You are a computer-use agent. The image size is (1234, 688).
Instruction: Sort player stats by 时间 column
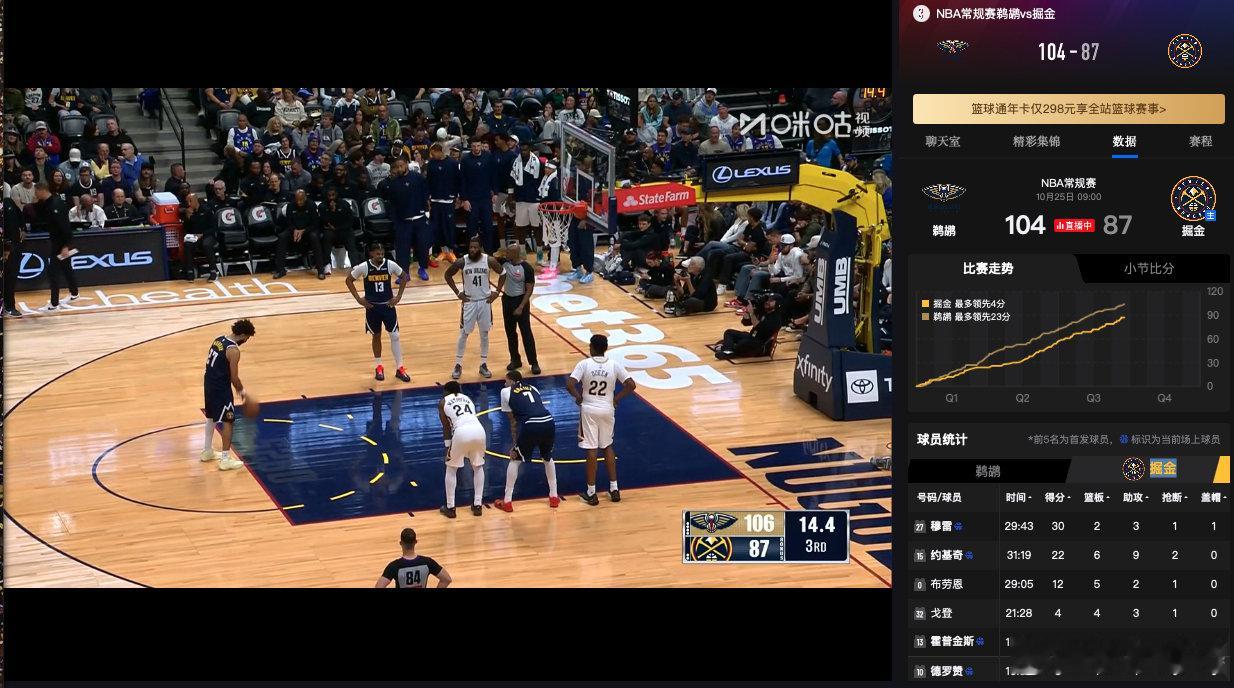1019,497
